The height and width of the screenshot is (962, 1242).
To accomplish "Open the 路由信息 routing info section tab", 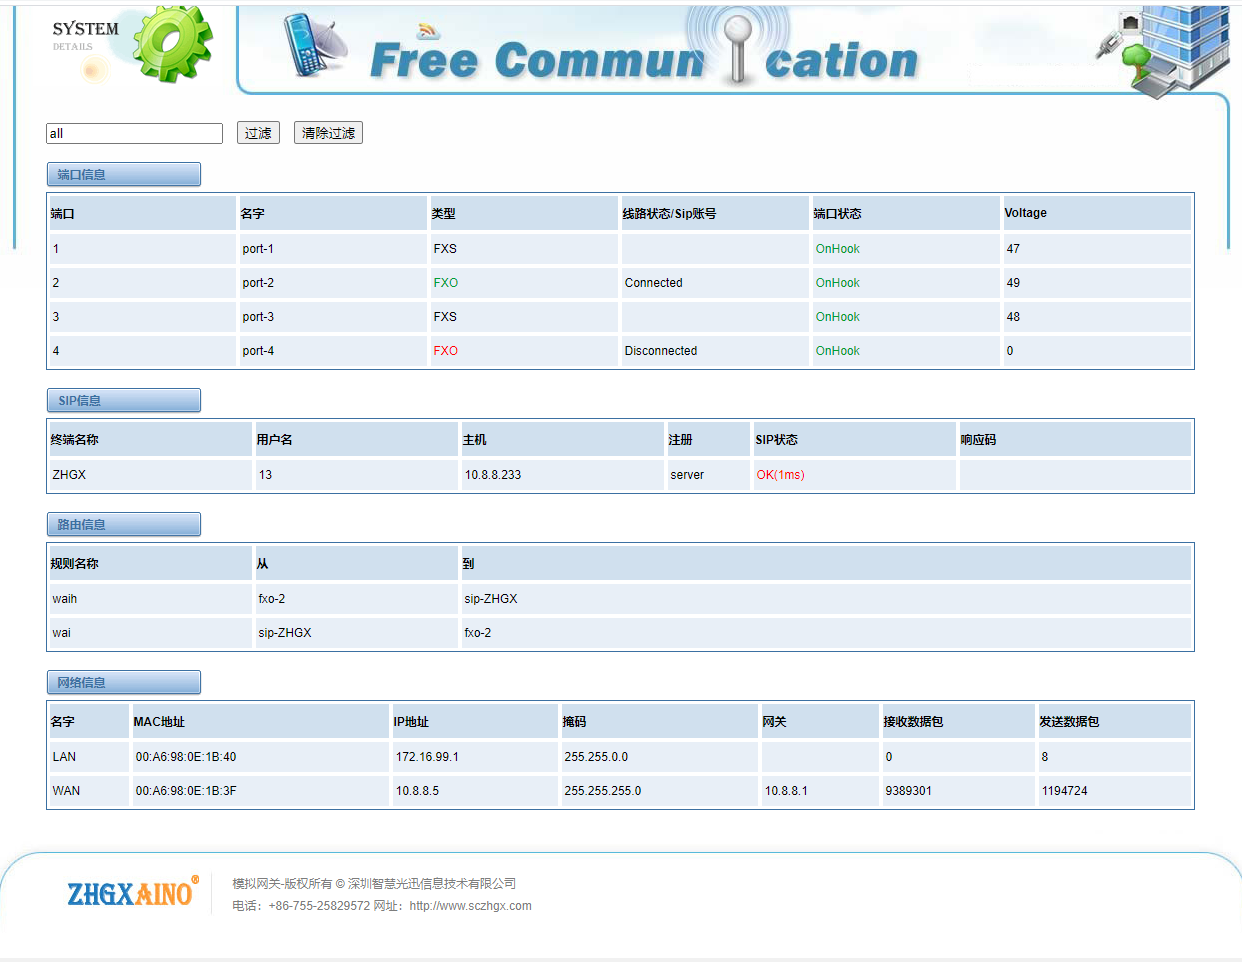I will (123, 524).
